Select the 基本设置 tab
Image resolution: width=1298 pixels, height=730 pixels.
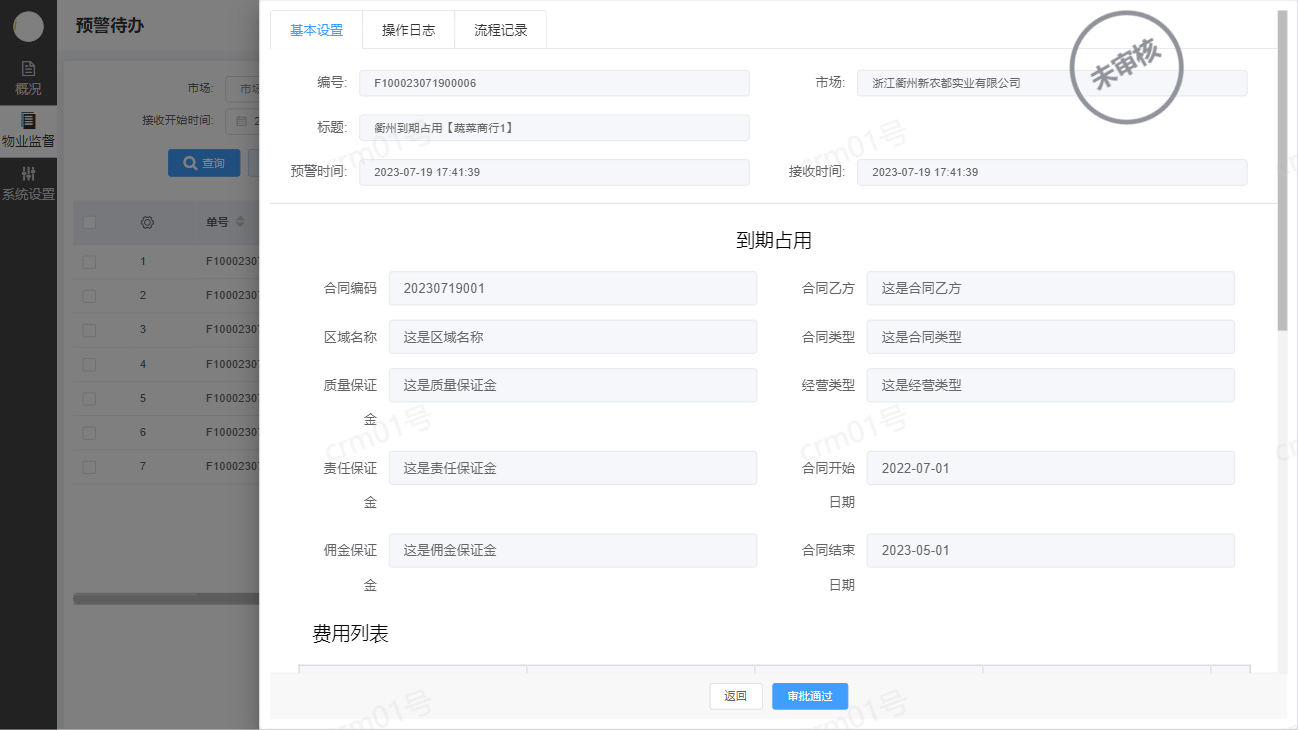(x=316, y=30)
